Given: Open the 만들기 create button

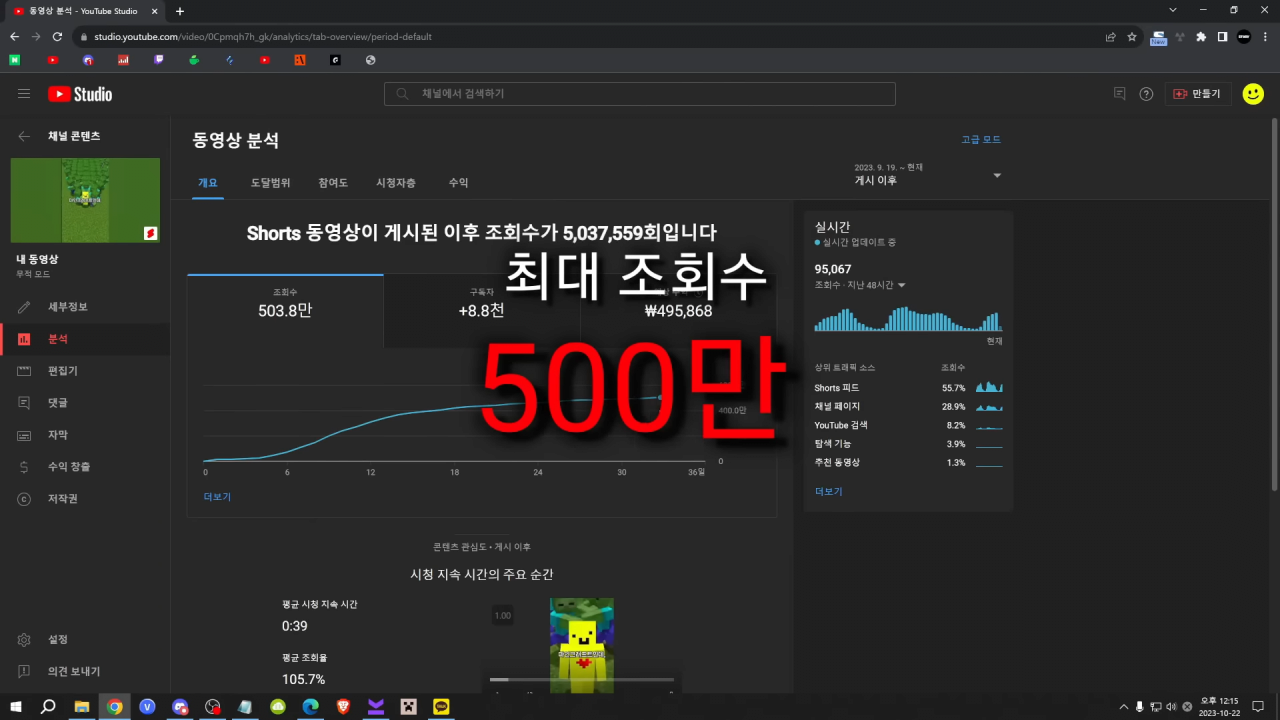Looking at the screenshot, I should [x=1198, y=94].
